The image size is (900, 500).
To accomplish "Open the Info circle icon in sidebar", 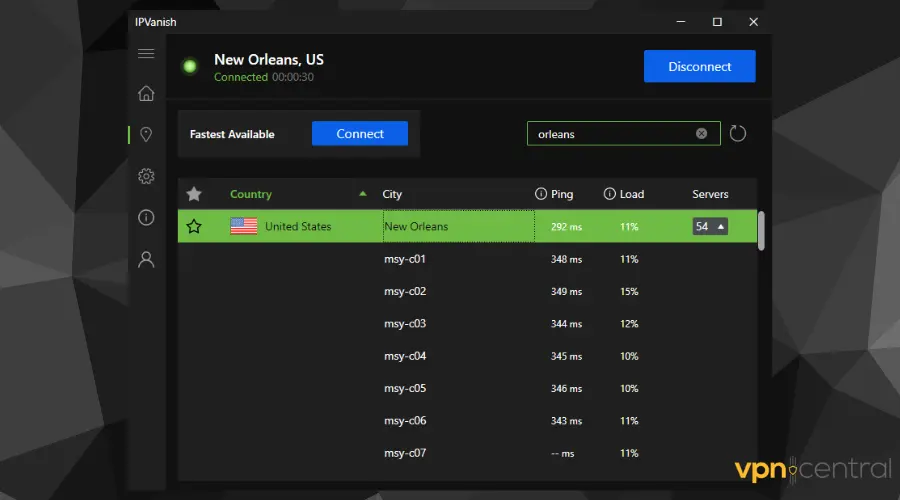I will click(x=146, y=218).
